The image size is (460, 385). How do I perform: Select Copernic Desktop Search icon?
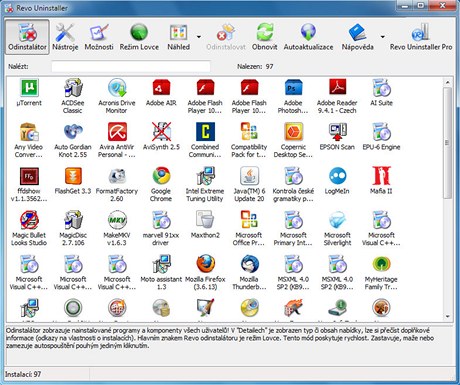point(293,131)
